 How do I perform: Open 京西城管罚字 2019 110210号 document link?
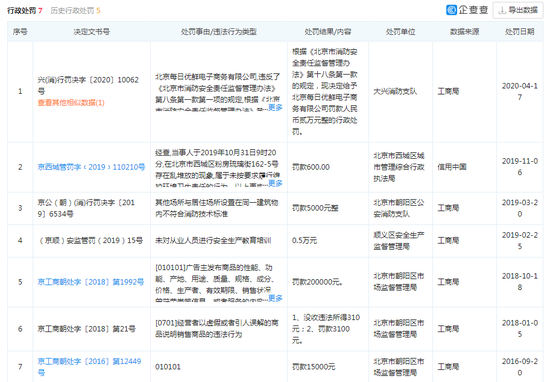click(x=91, y=167)
